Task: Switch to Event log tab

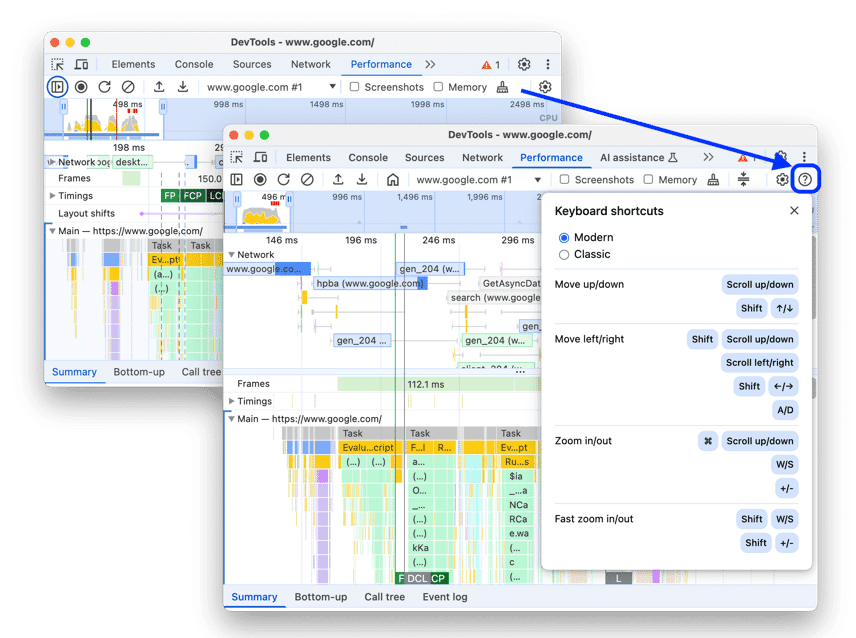Action: click(x=444, y=597)
